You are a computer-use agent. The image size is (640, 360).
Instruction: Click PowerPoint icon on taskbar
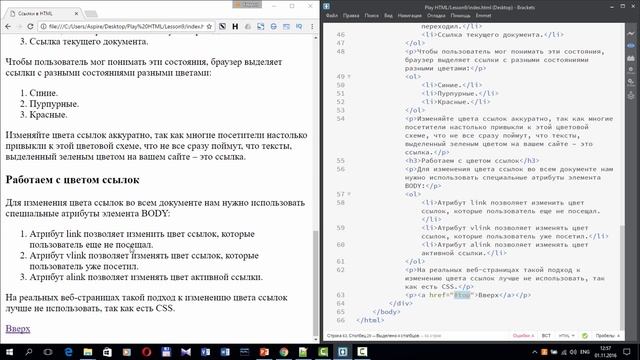click(264, 351)
